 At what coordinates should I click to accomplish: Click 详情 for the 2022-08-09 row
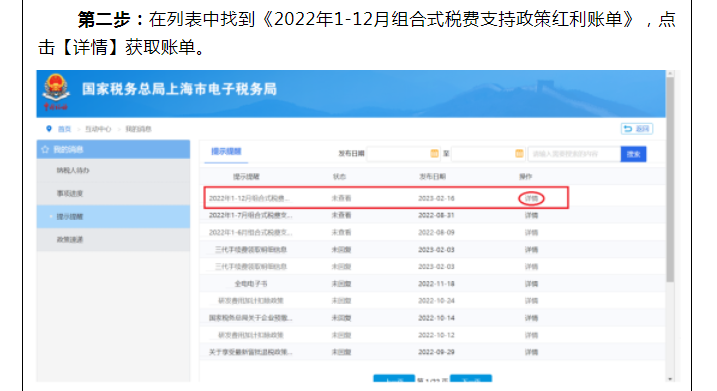[531, 233]
